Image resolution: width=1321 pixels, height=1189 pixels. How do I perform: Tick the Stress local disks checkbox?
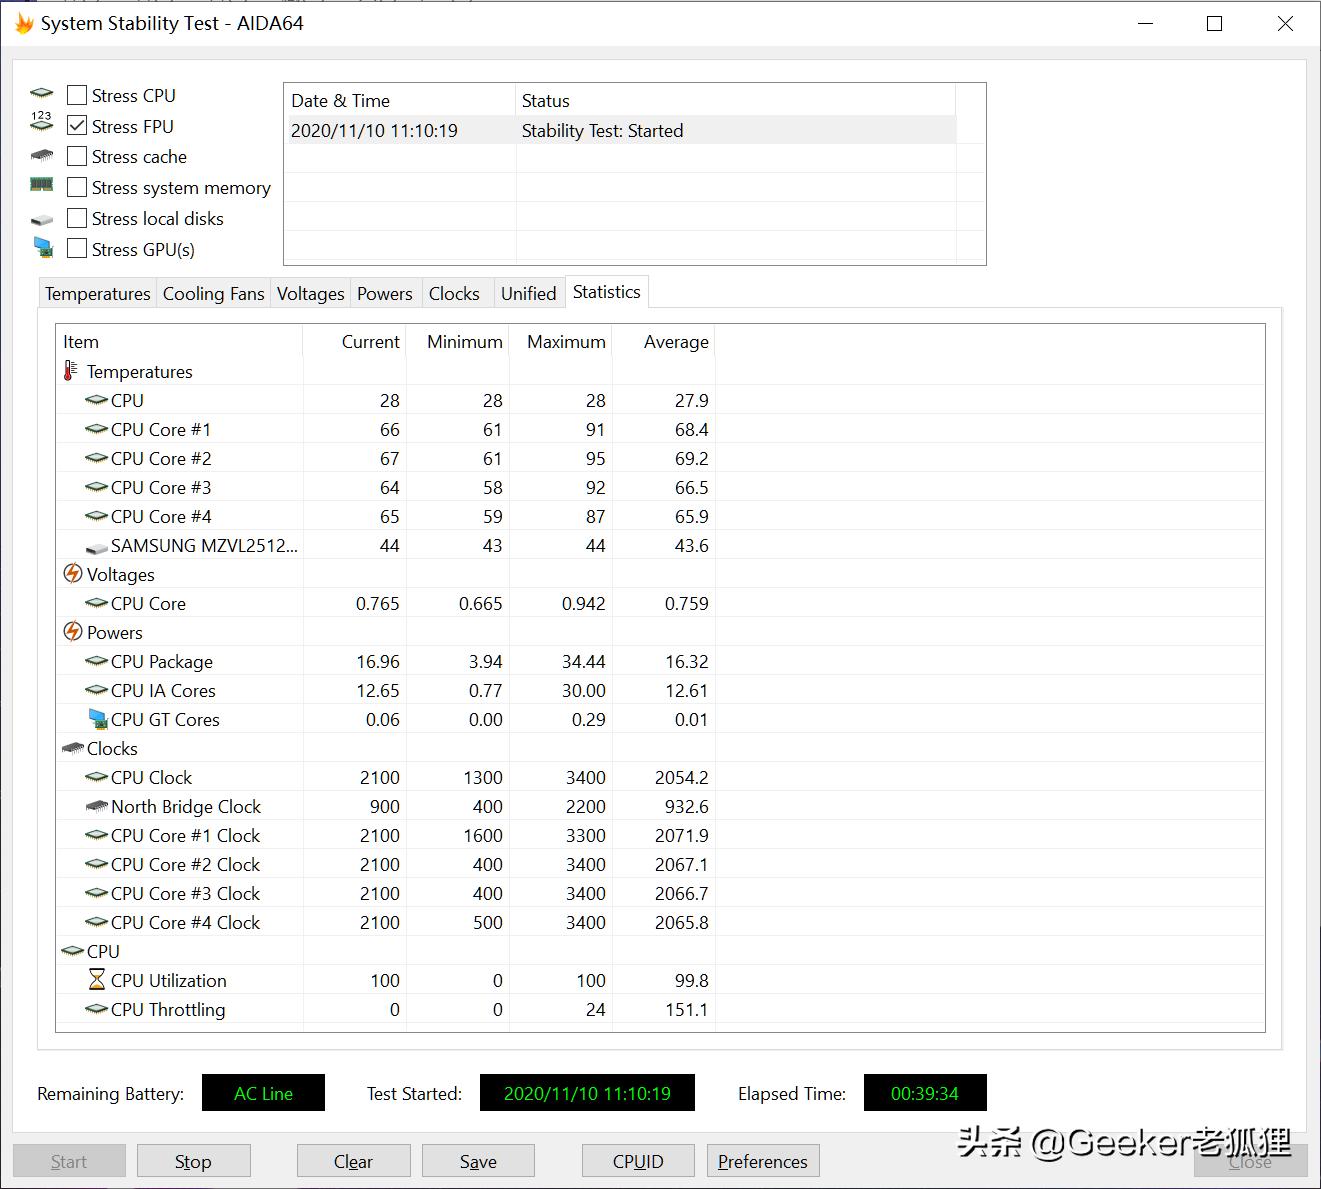click(x=77, y=218)
